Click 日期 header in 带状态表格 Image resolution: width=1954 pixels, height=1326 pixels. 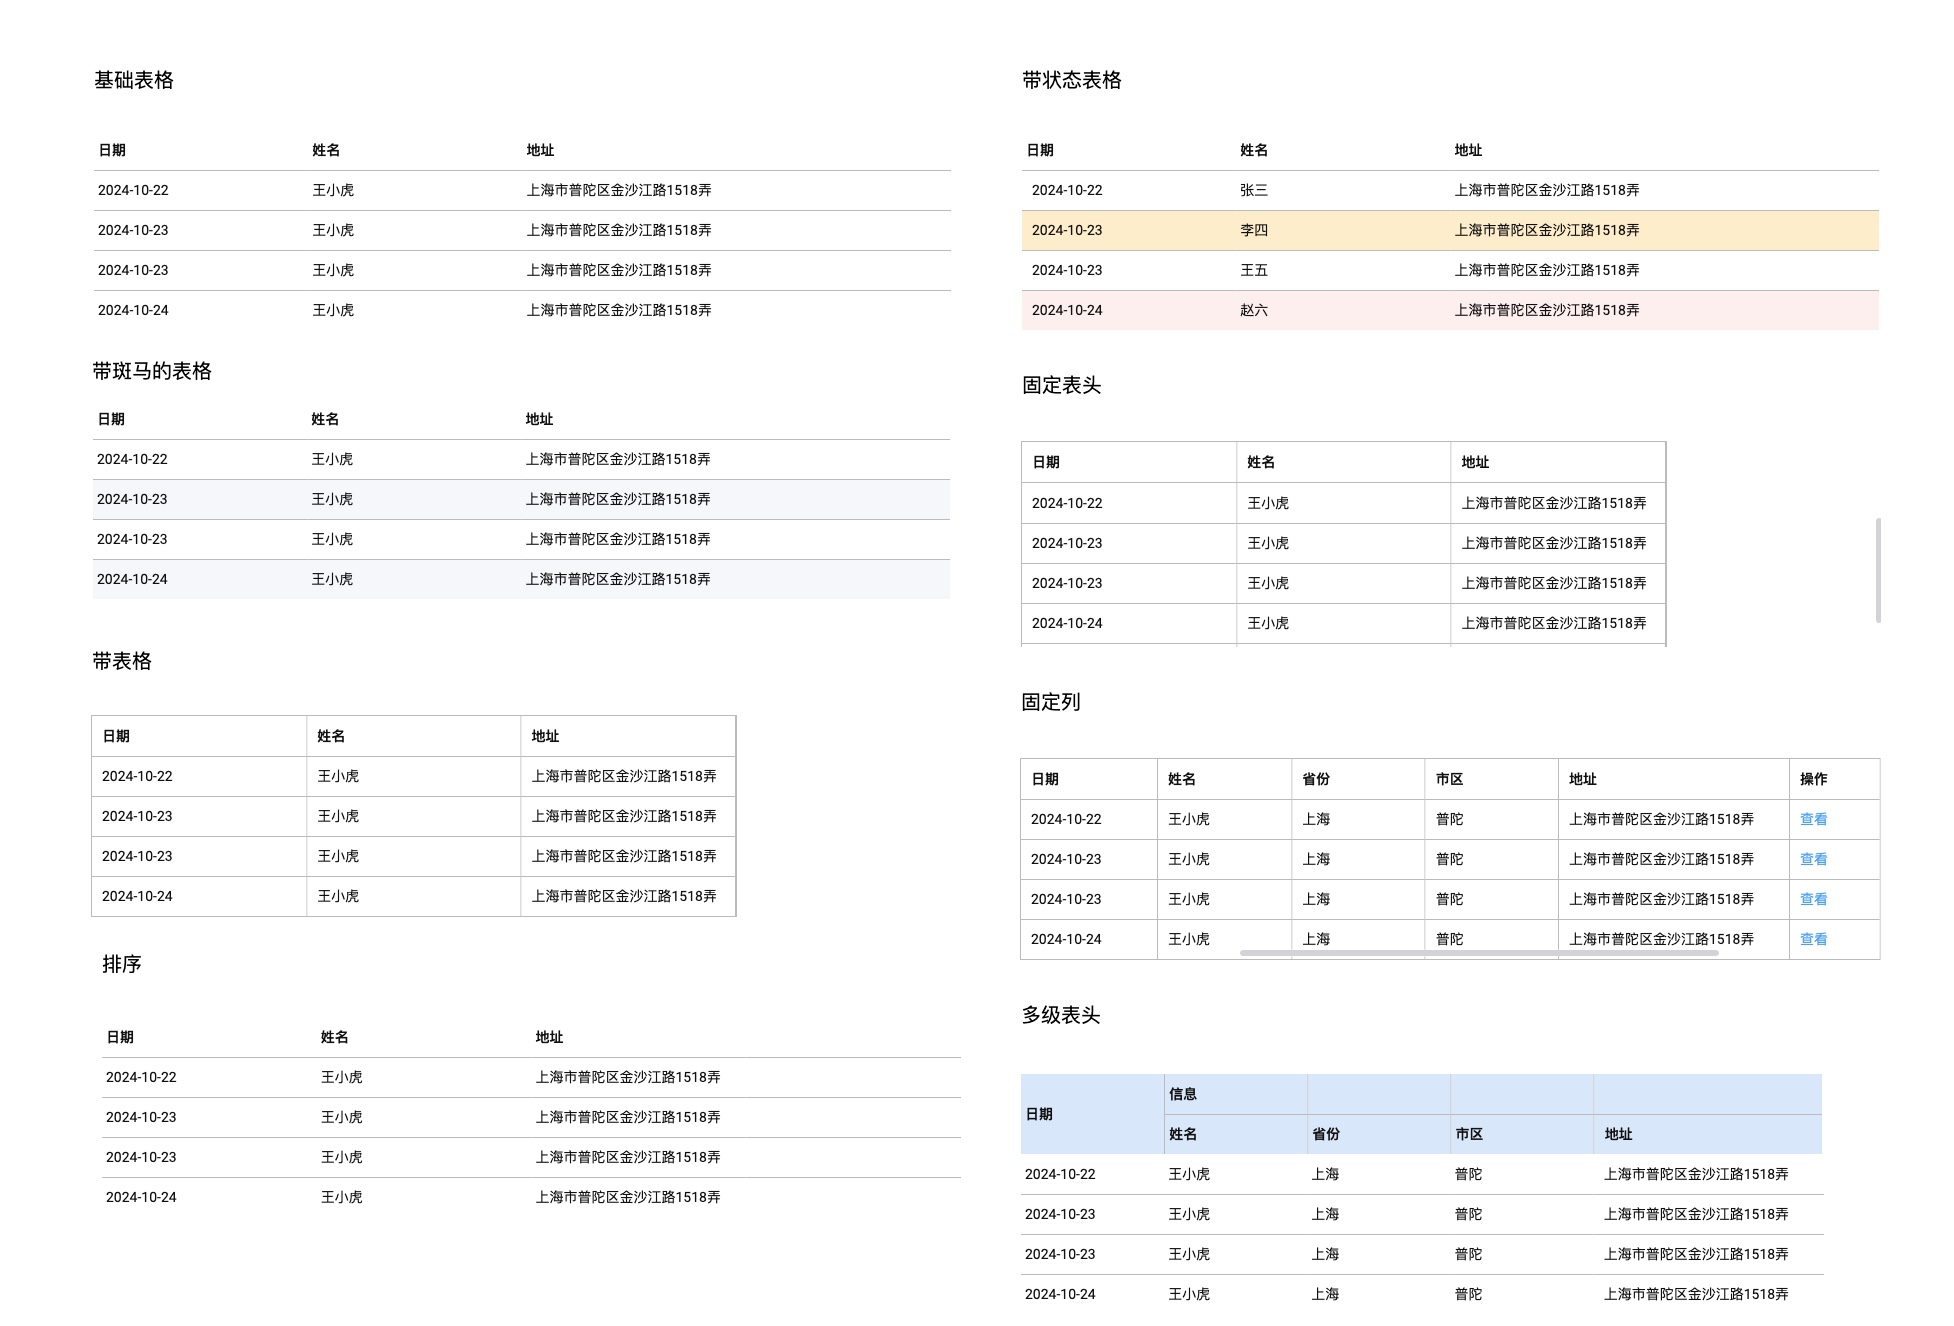click(x=1040, y=150)
